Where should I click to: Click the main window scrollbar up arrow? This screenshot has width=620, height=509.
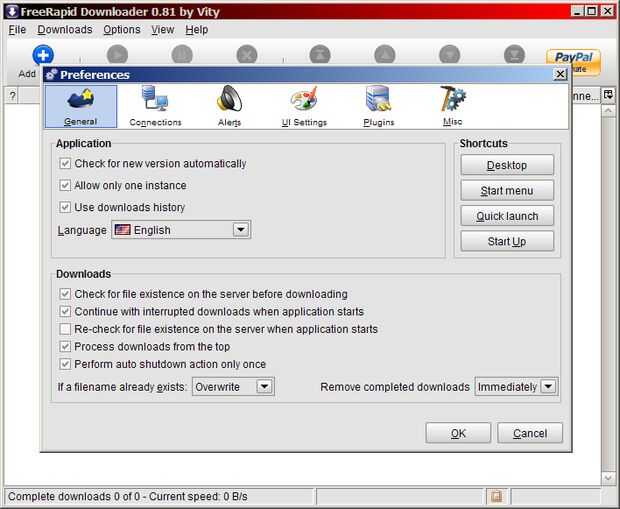[x=608, y=111]
